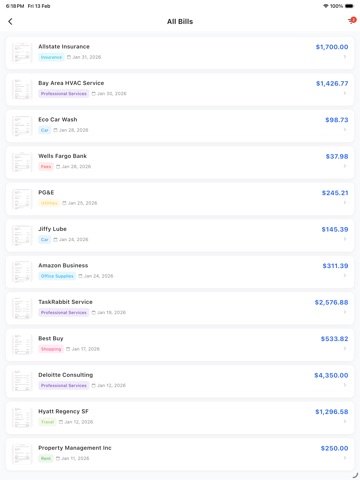Tap the Amazon Business receipt icon
360x480 pixels.
pos(22,272)
